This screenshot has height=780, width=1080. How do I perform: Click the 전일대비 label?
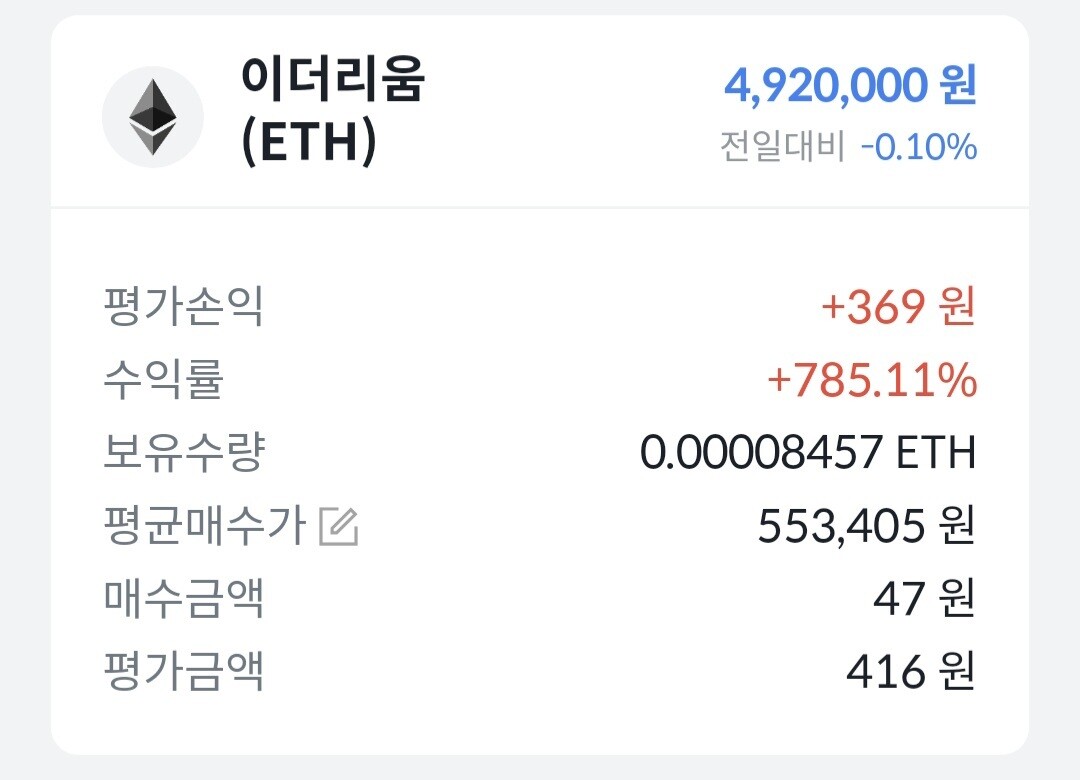click(782, 148)
